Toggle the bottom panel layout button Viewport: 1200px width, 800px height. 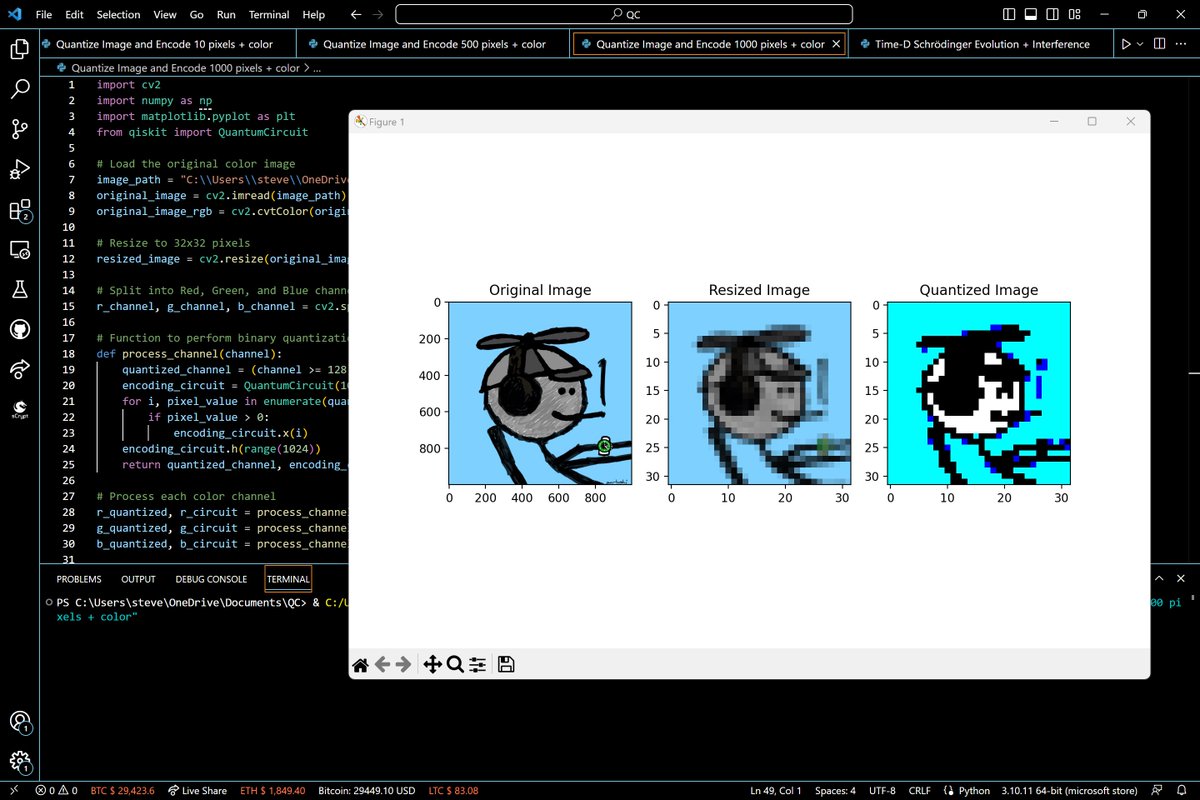(1030, 15)
